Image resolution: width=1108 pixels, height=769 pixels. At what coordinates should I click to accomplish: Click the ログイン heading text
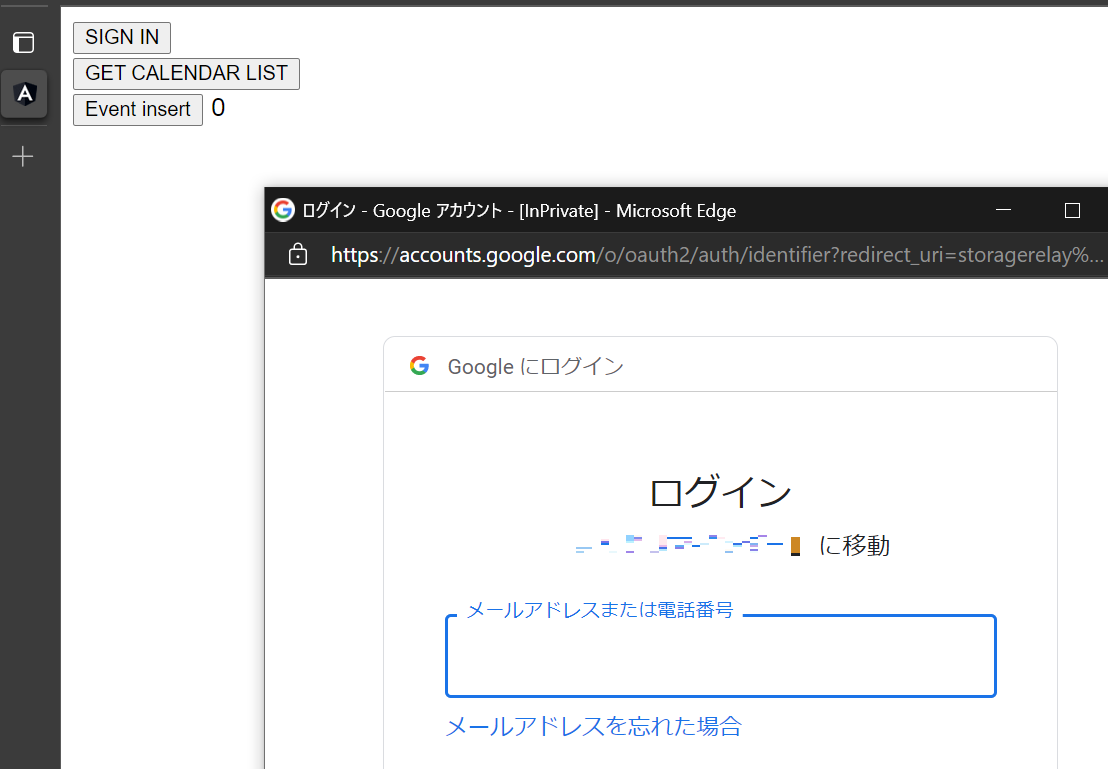(721, 492)
